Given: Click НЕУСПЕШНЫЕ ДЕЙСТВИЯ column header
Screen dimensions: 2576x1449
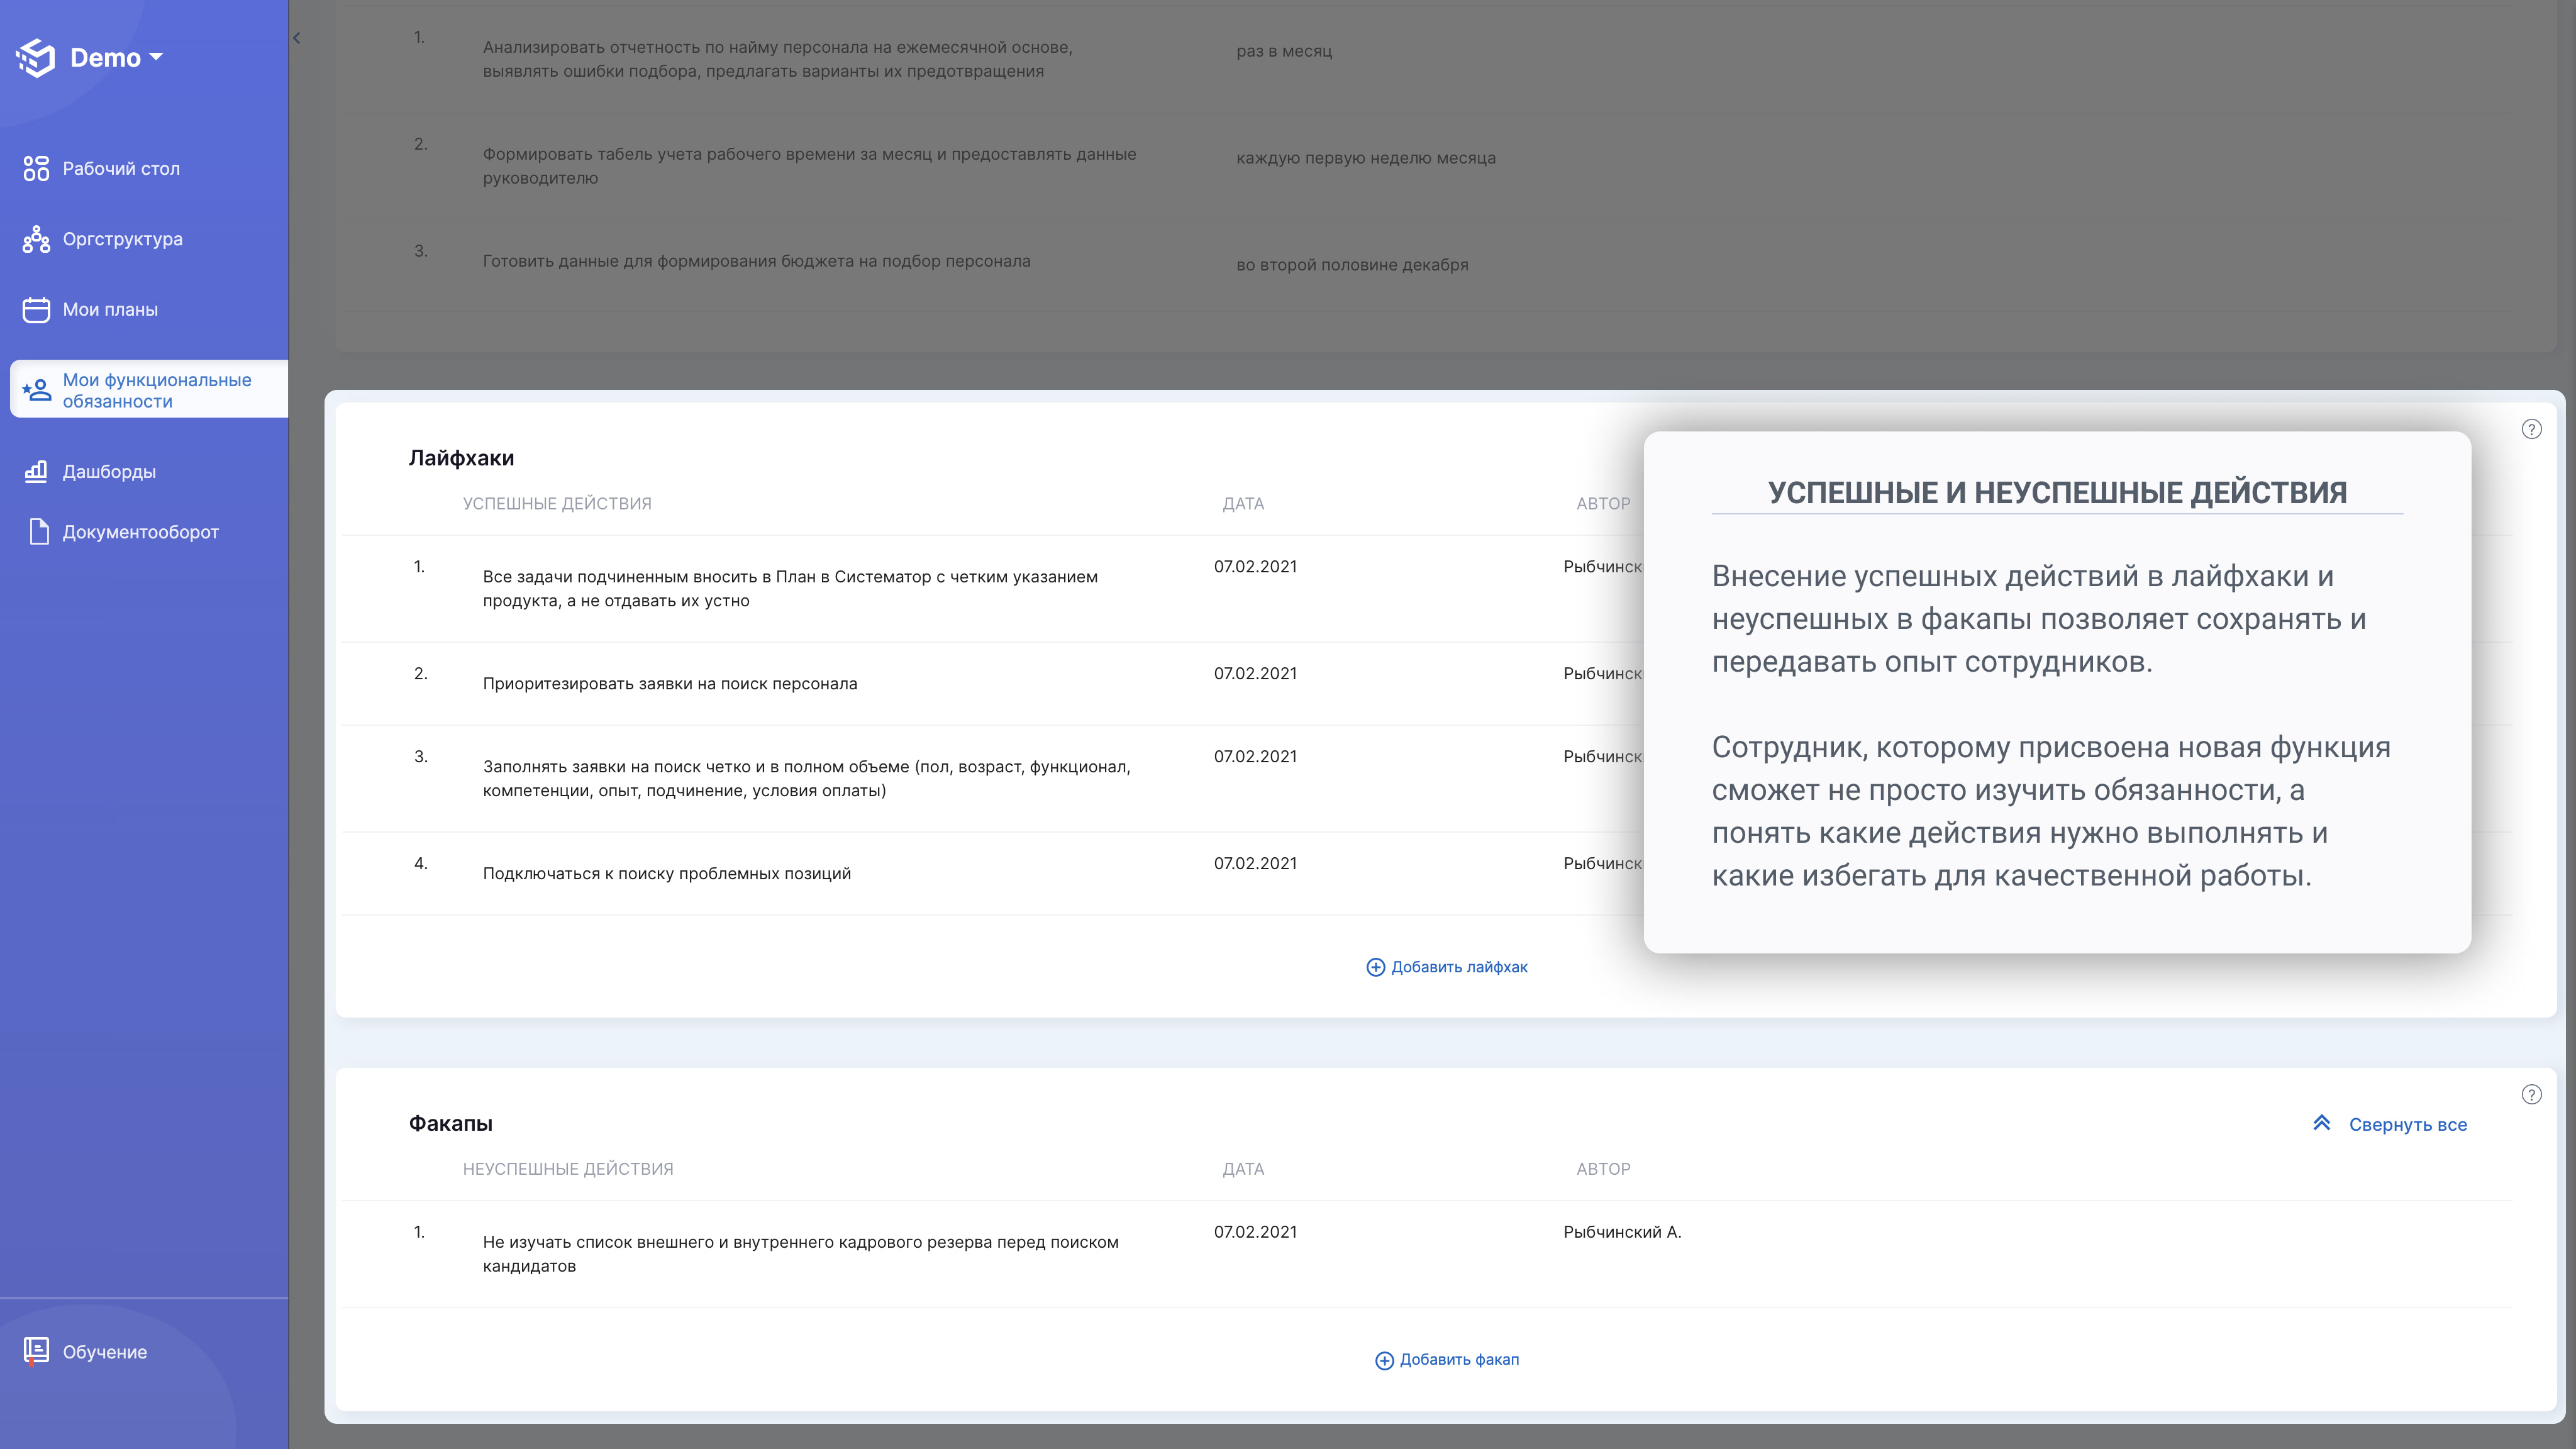Looking at the screenshot, I should 568,1168.
